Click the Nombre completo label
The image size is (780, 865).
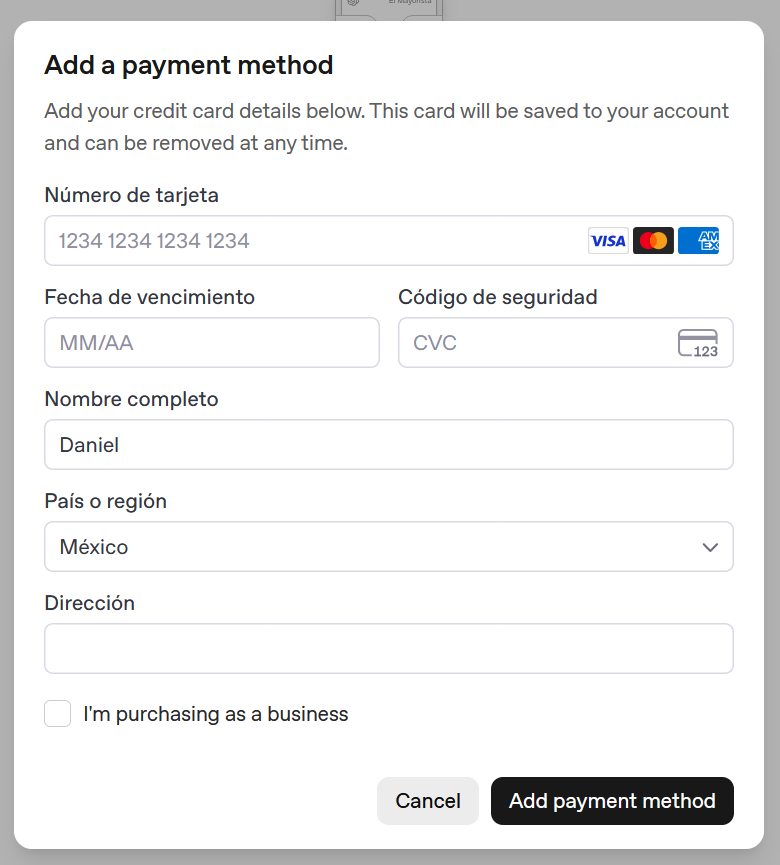point(131,399)
